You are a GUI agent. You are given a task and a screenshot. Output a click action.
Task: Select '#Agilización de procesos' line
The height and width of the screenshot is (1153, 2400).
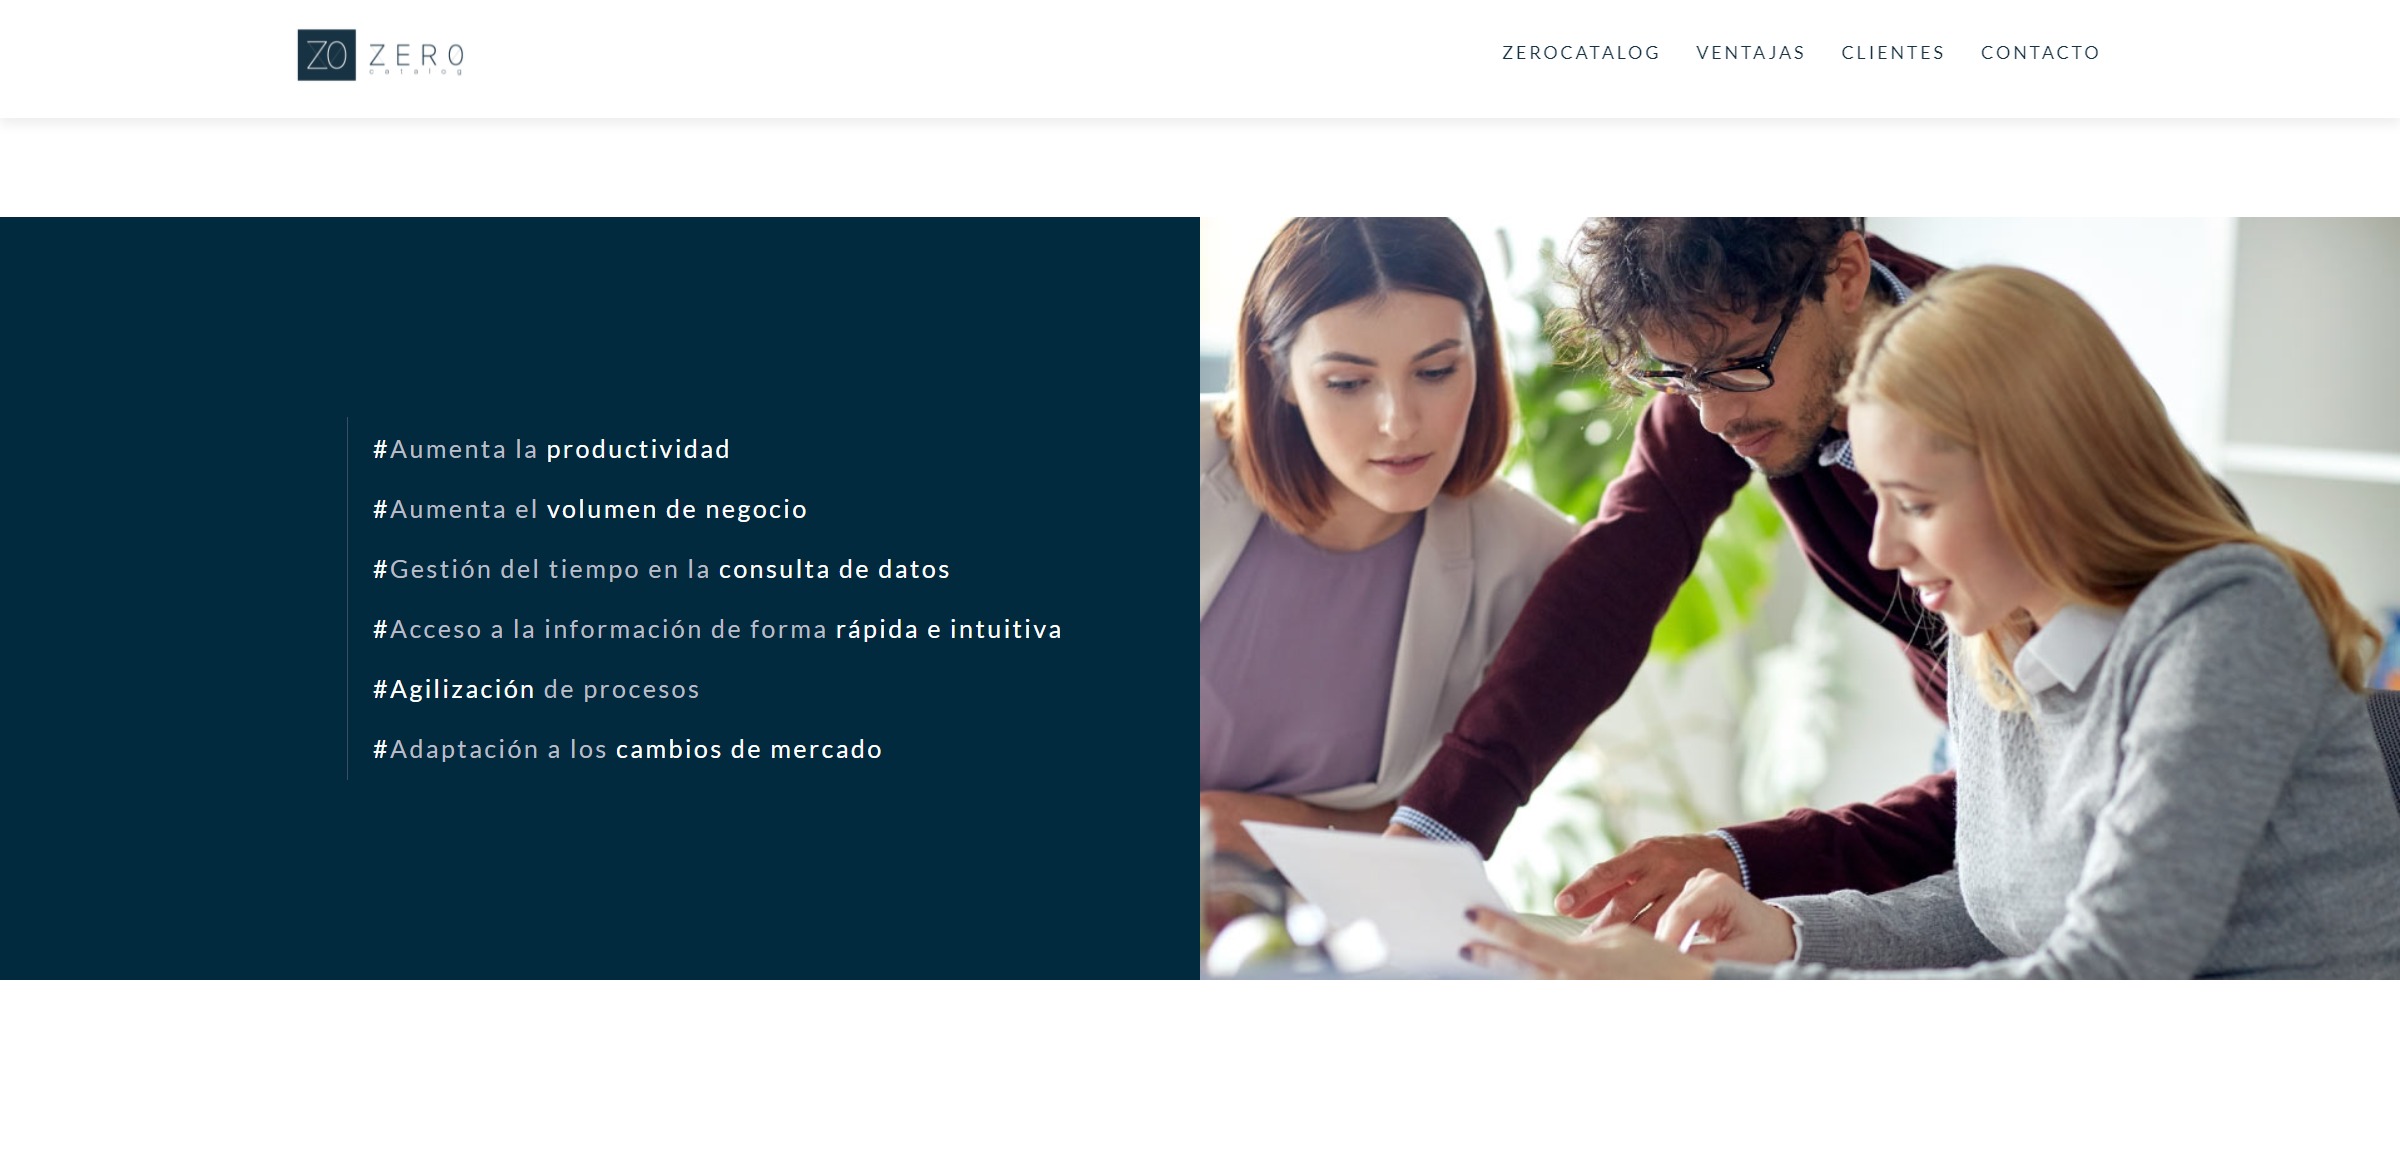[536, 689]
